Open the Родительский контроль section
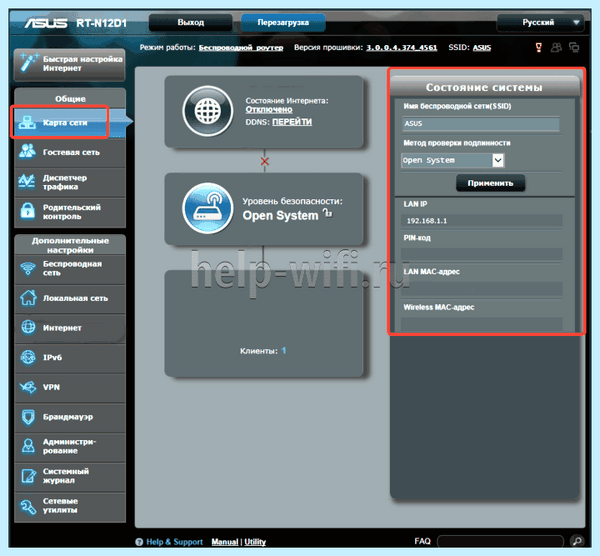The image size is (600, 556). 70,212
